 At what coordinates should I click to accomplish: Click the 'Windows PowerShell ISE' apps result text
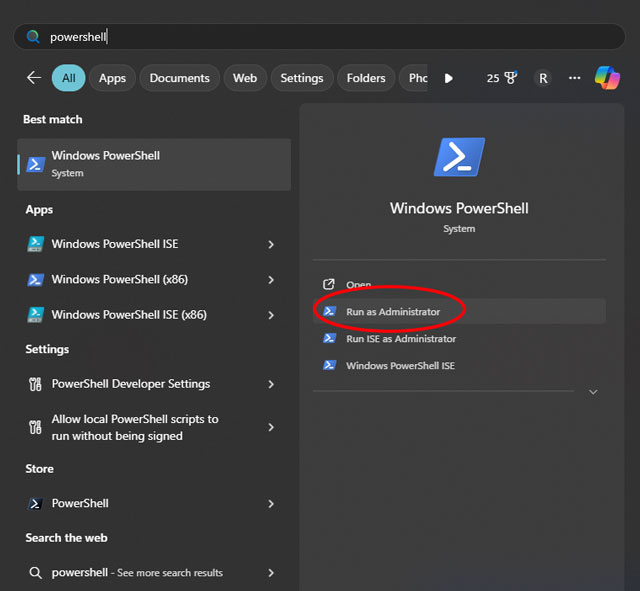click(115, 244)
